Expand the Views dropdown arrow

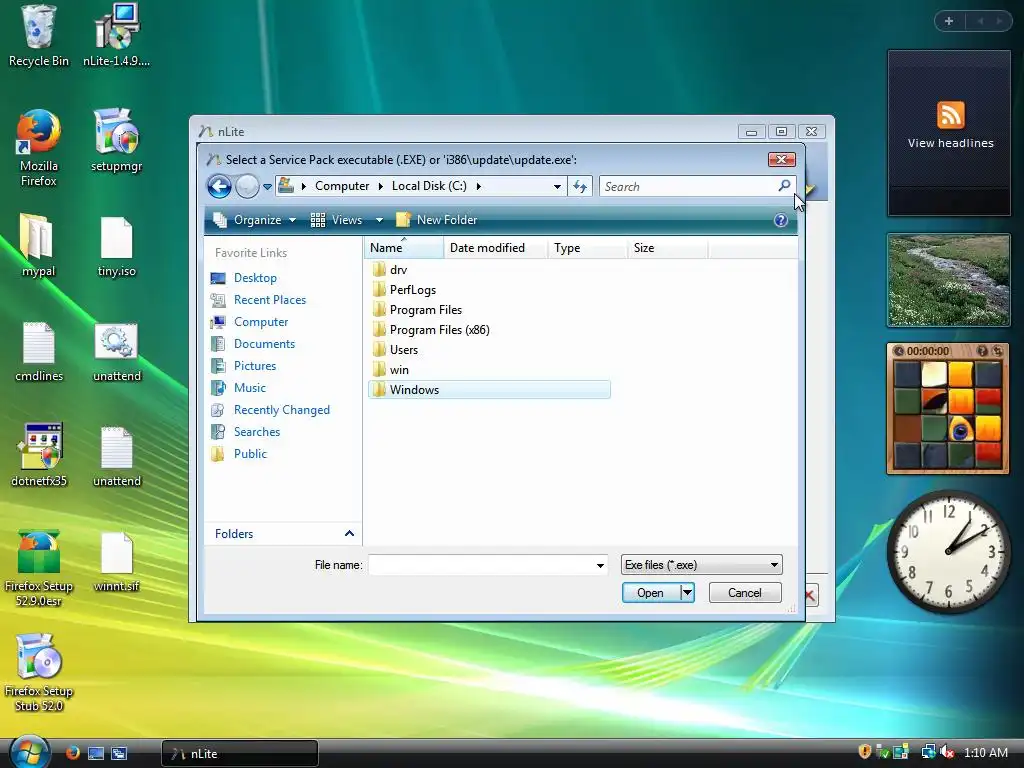379,220
